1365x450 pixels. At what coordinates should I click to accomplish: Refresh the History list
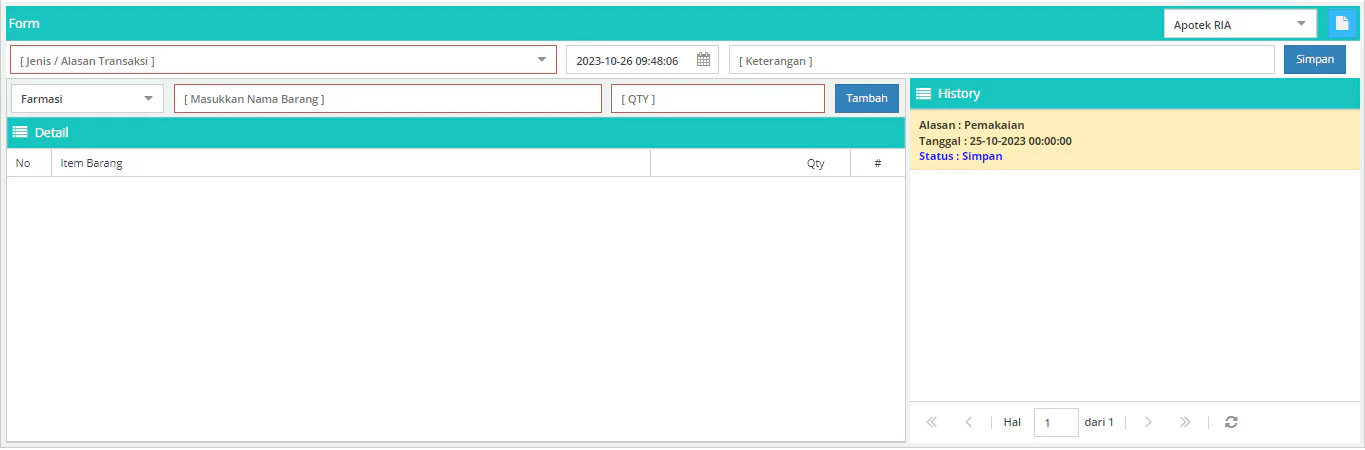(1231, 422)
